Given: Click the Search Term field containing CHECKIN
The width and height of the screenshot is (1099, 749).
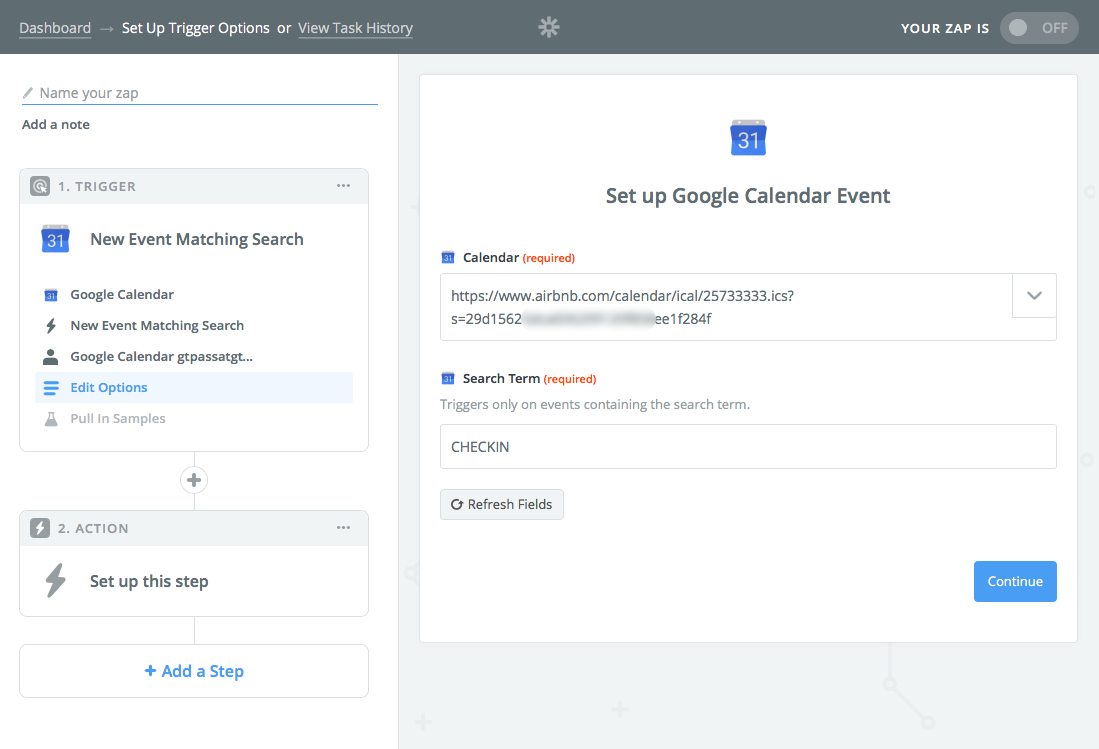Looking at the screenshot, I should pyautogui.click(x=748, y=446).
